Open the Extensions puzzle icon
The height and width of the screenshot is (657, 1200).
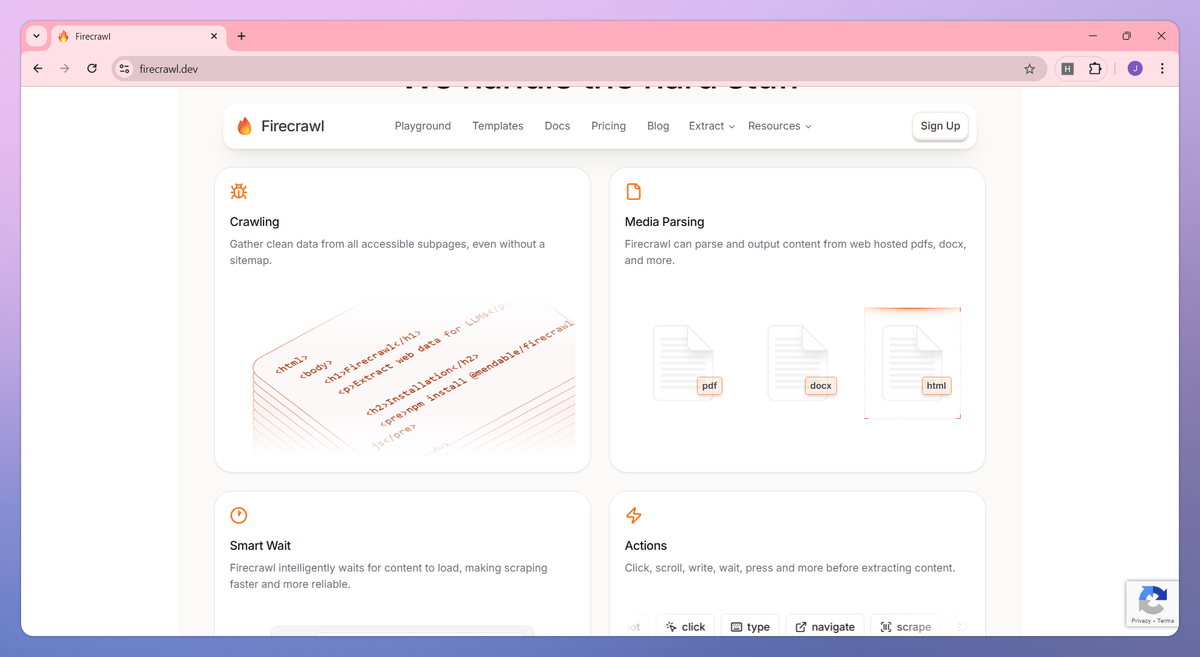[1095, 69]
